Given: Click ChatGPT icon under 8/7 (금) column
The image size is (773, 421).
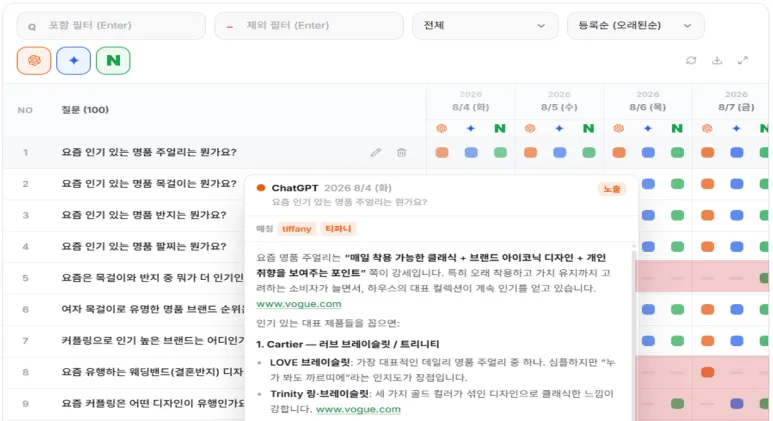Looking at the screenshot, I should point(707,129).
